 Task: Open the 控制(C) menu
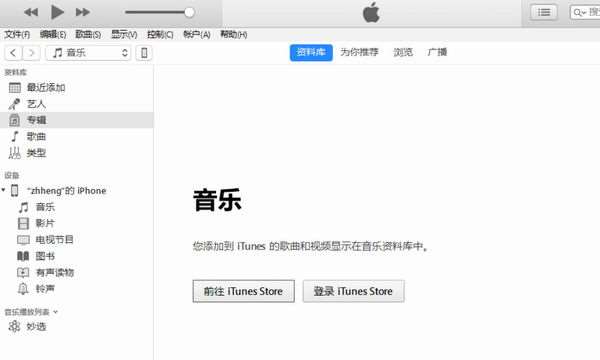pyautogui.click(x=160, y=34)
